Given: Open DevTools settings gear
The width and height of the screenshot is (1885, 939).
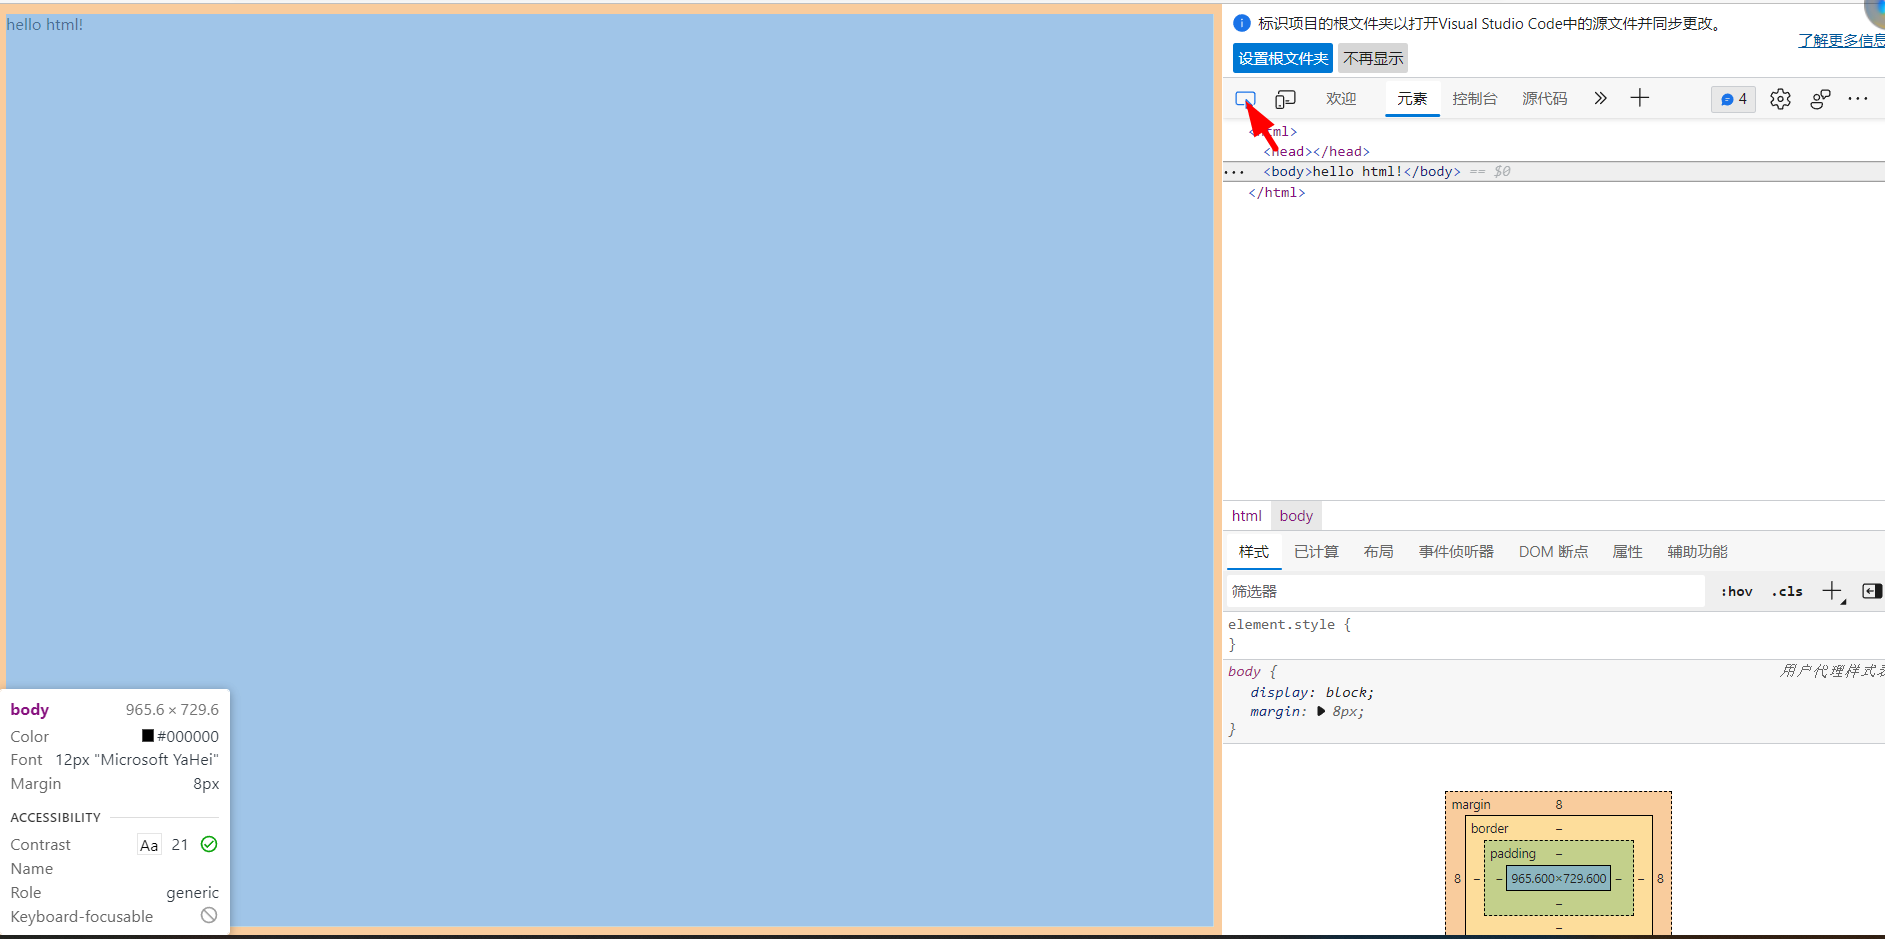Looking at the screenshot, I should click(x=1780, y=99).
